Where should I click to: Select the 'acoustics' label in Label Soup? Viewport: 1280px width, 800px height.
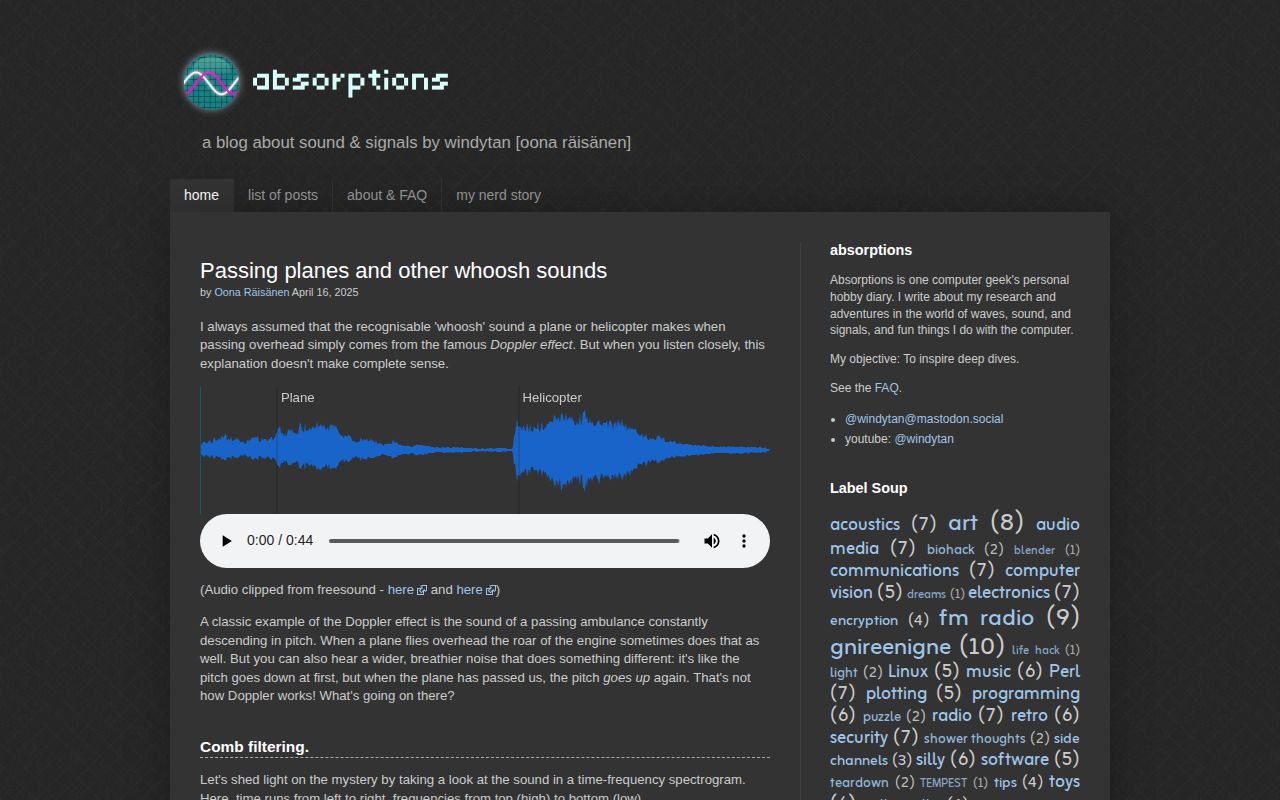(864, 524)
